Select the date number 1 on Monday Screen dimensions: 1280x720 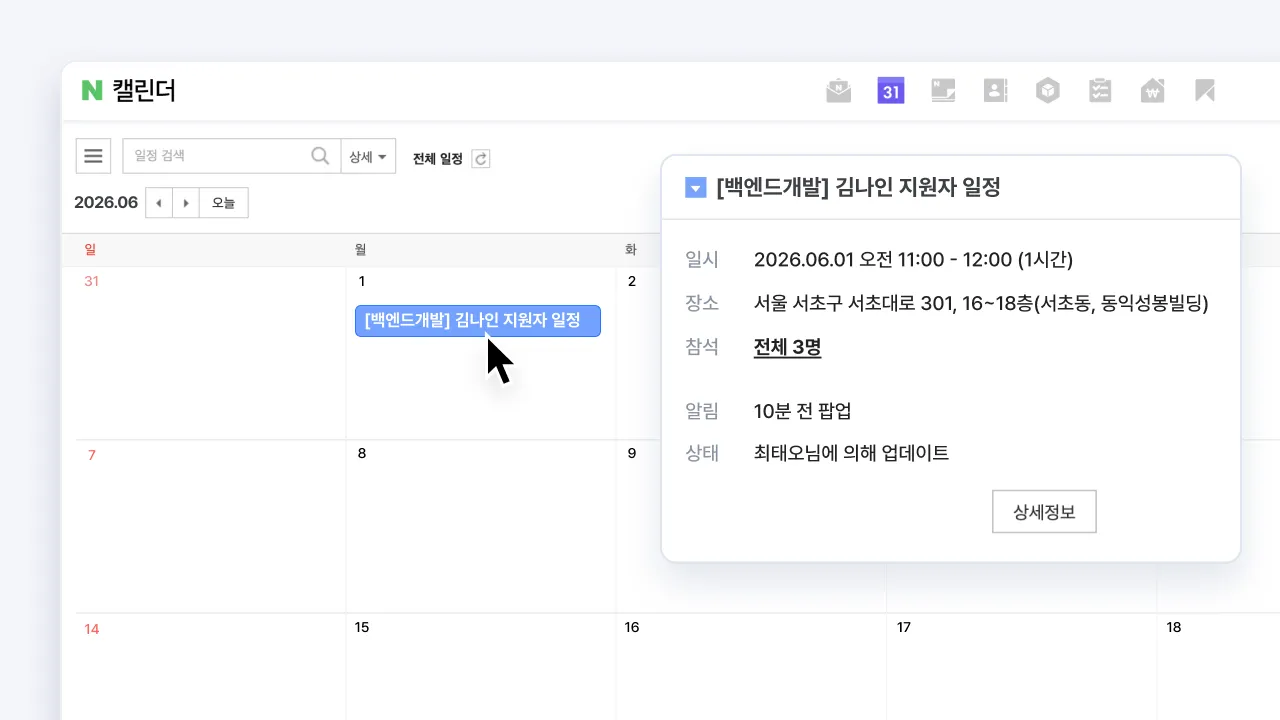click(362, 282)
